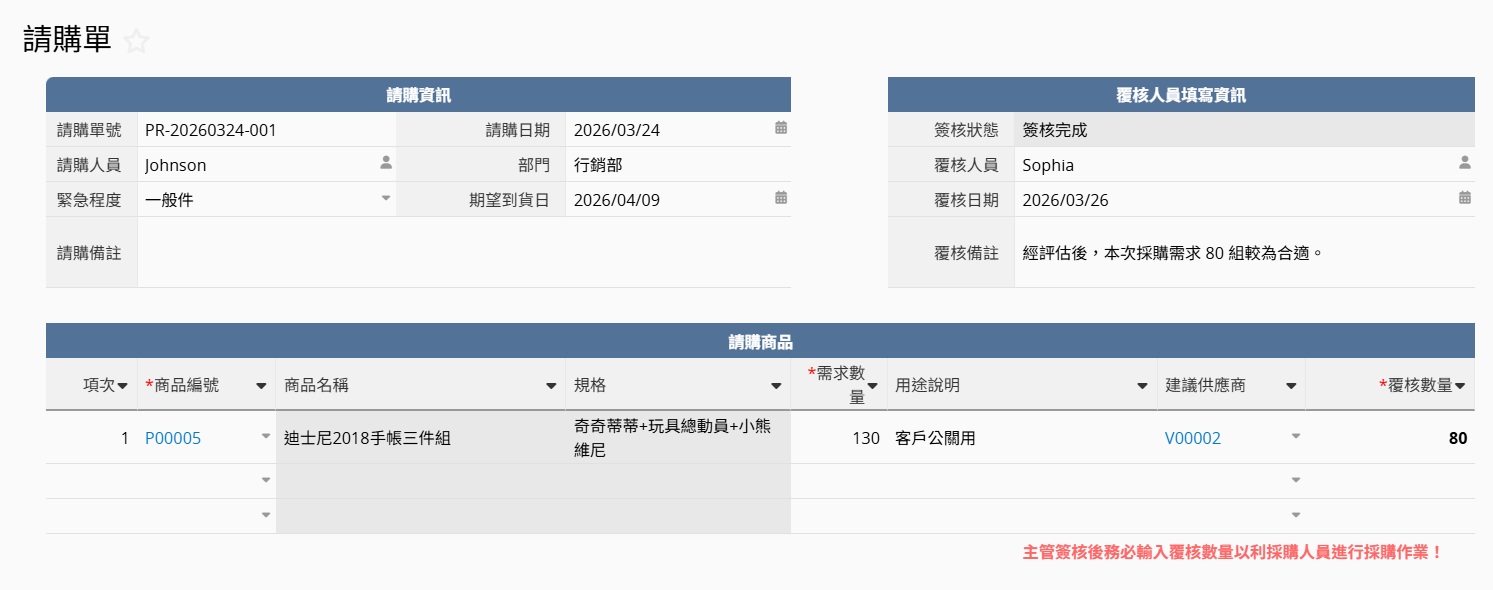This screenshot has height=590, width=1493.
Task: Expand supplier dropdown in first row
Action: point(1296,436)
